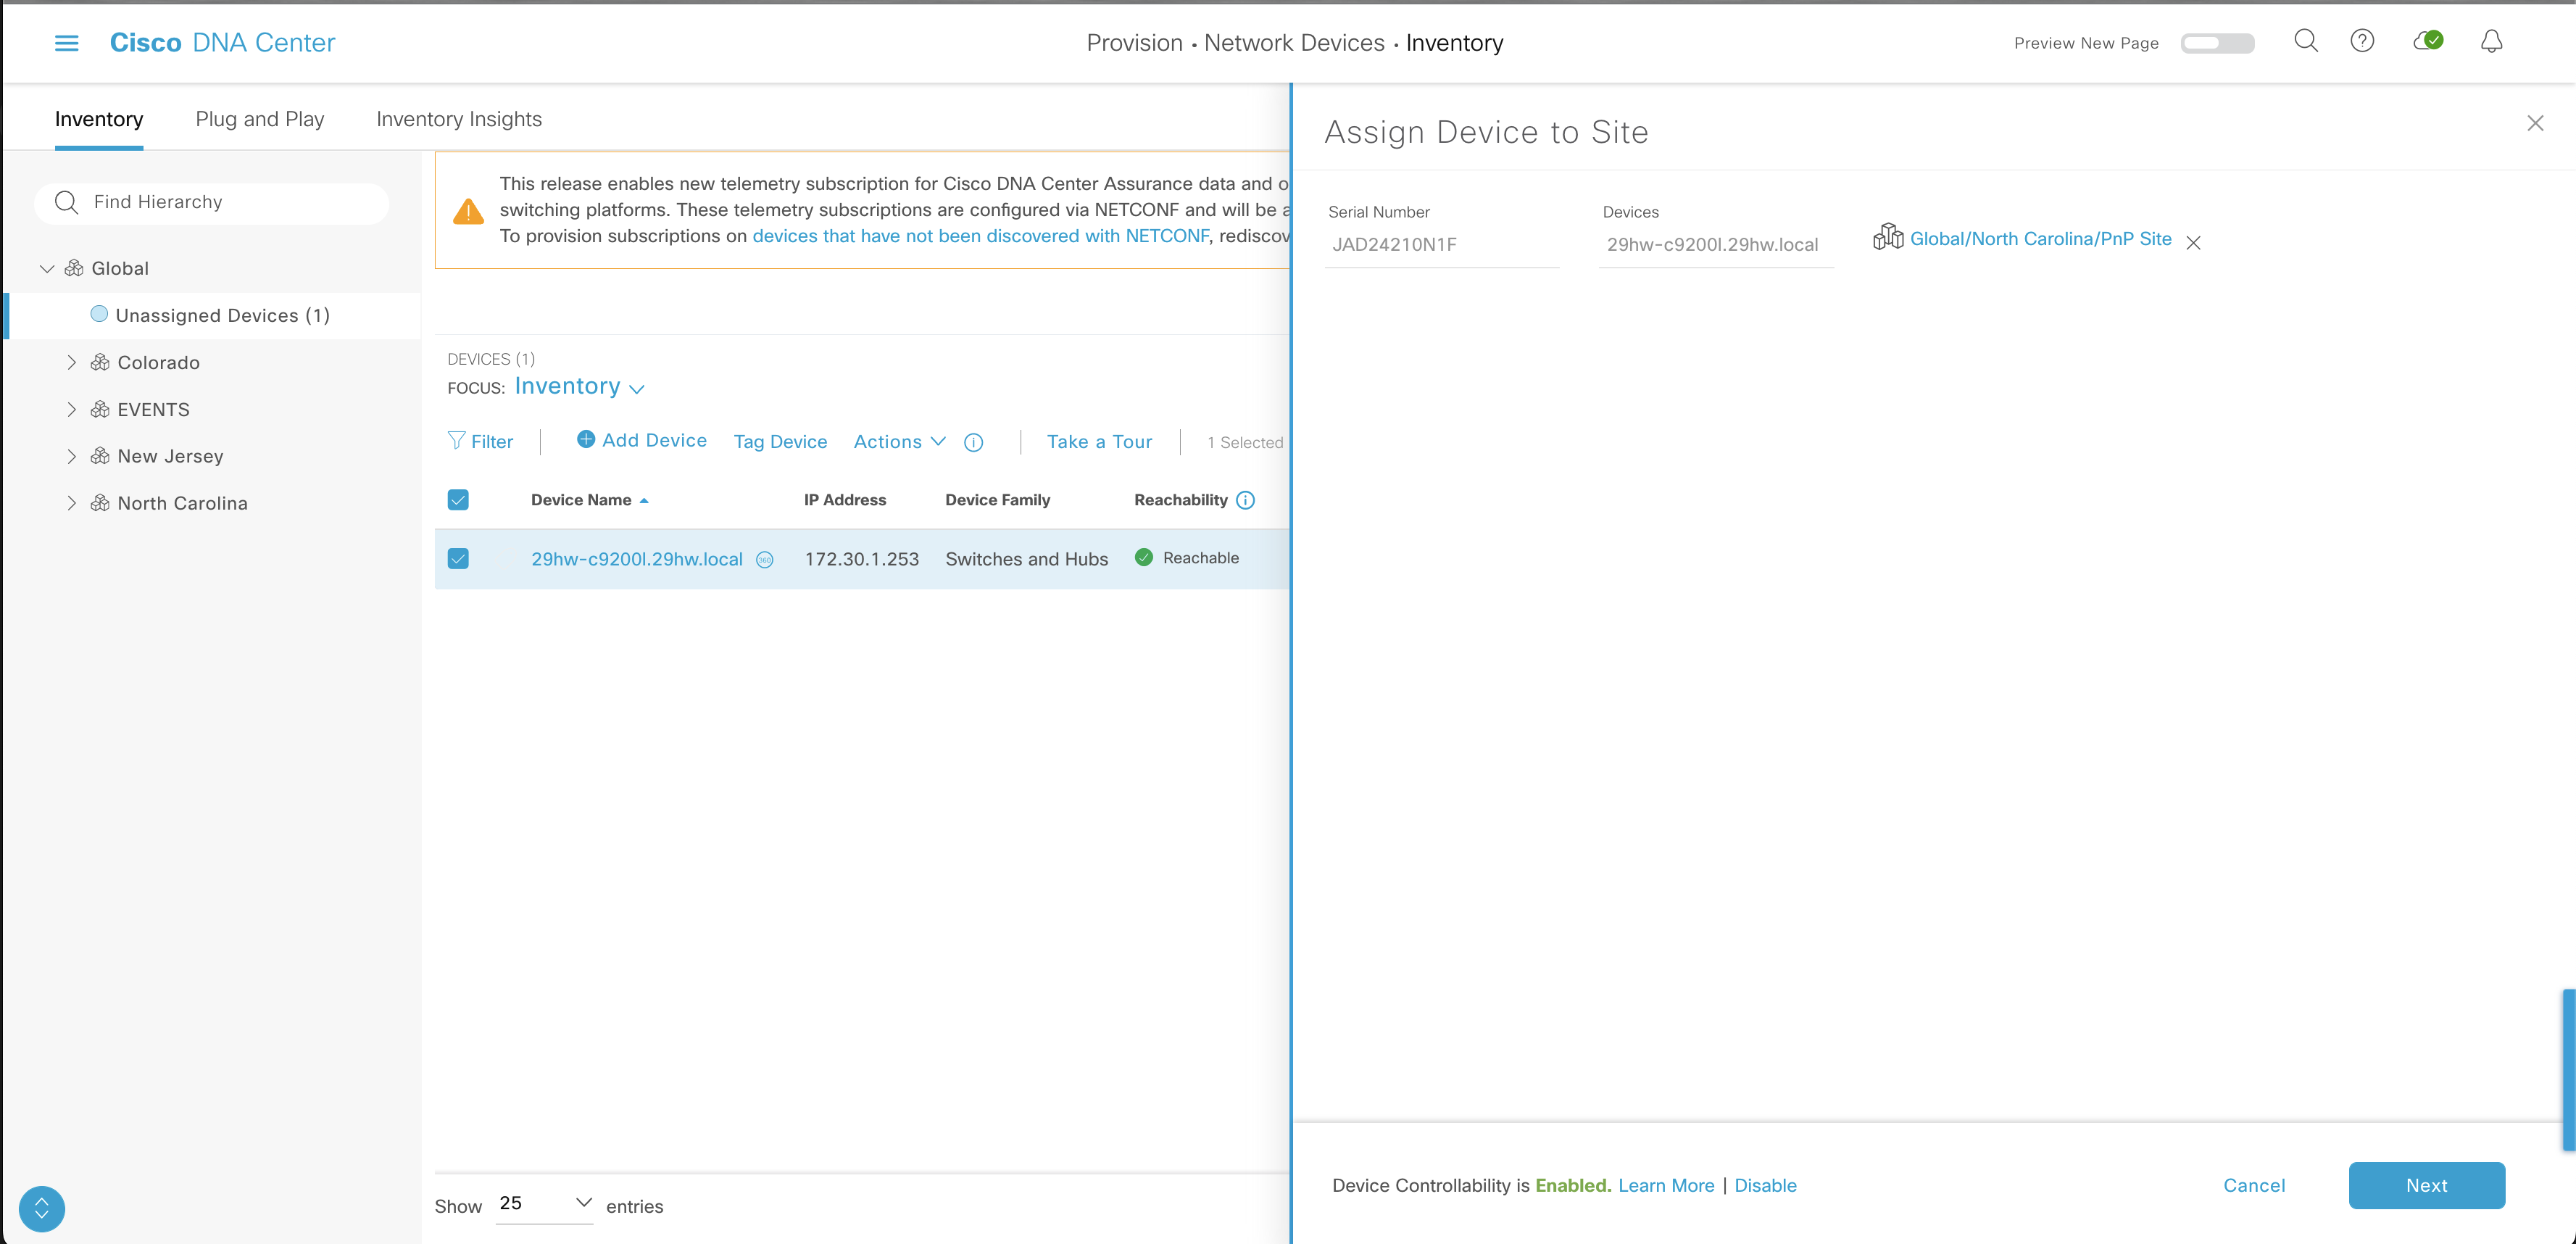
Task: Click the cloud status icon
Action: pos(2428,41)
